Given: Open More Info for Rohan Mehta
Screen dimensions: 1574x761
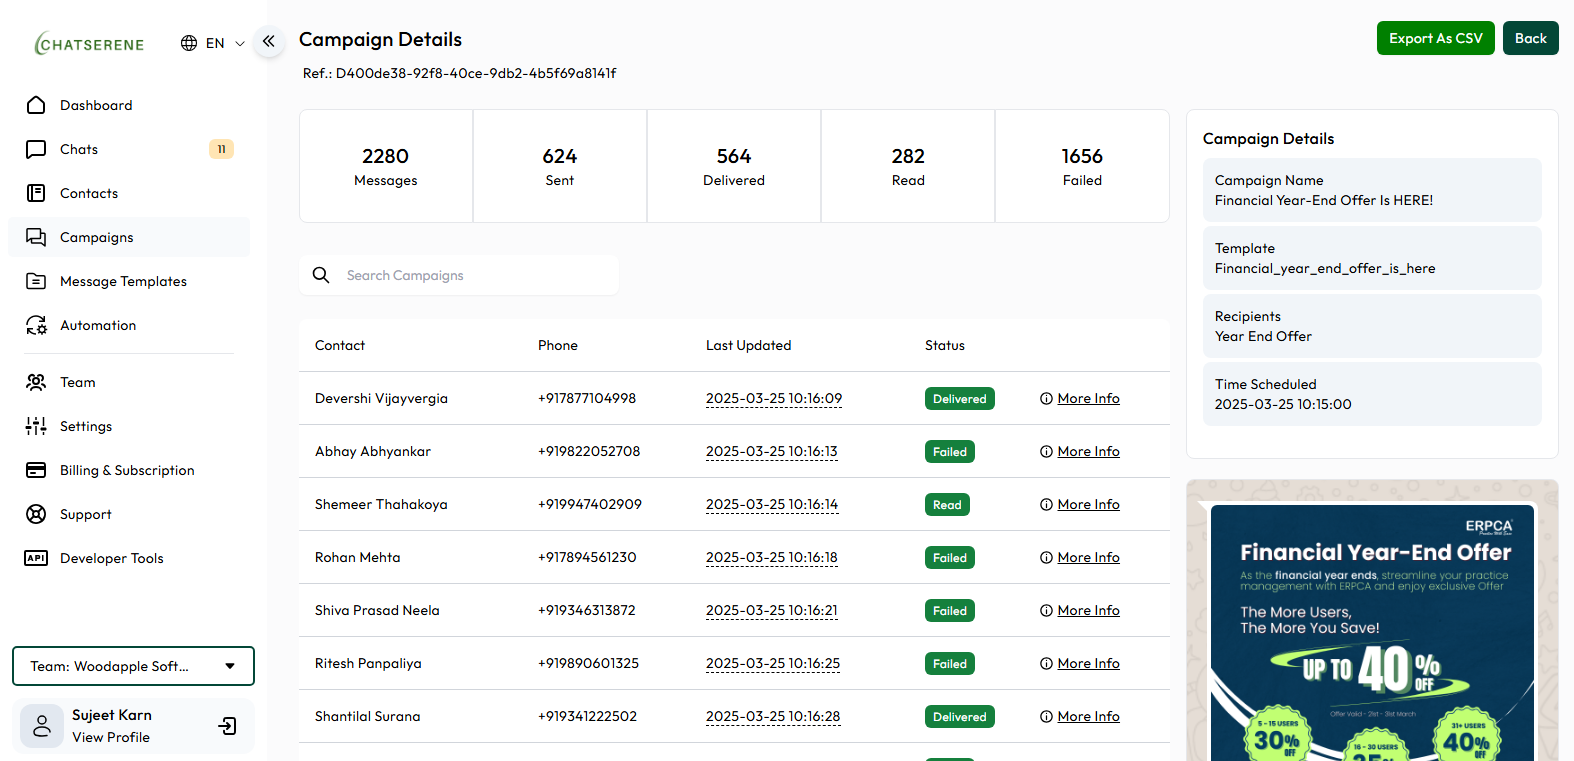Looking at the screenshot, I should pyautogui.click(x=1088, y=557).
